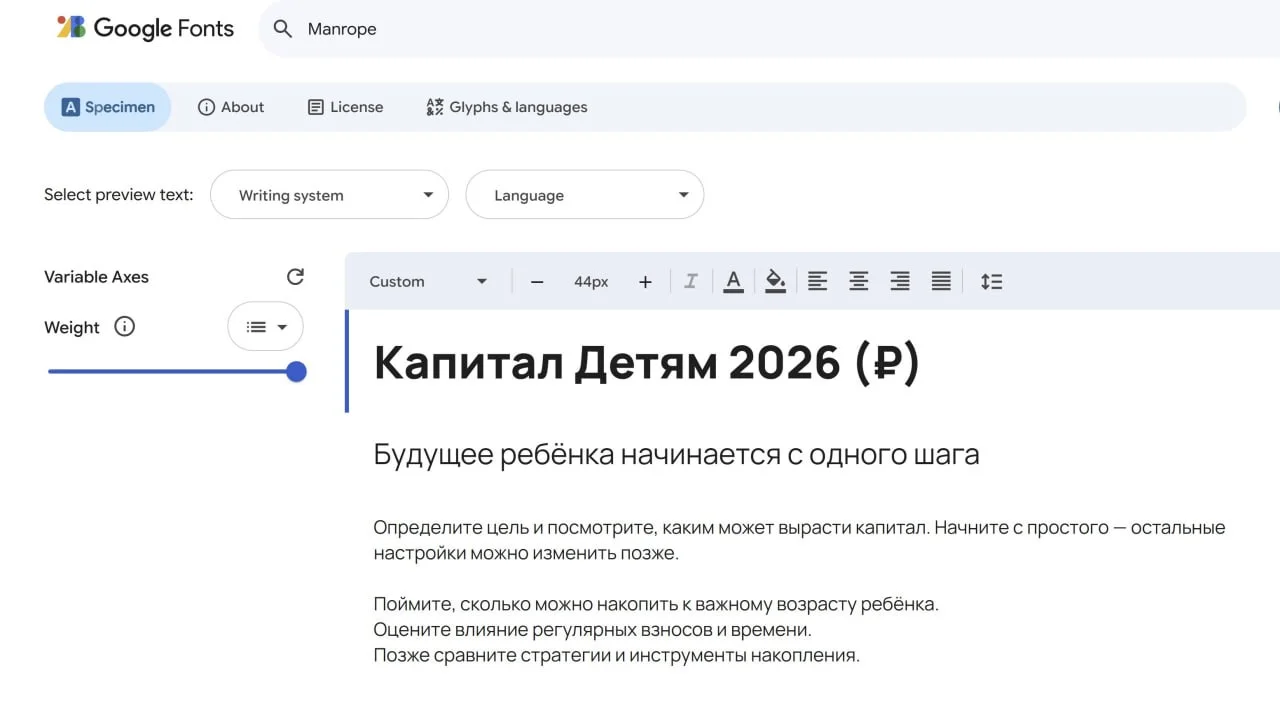
Task: Switch to the Specimen tab
Action: click(108, 107)
